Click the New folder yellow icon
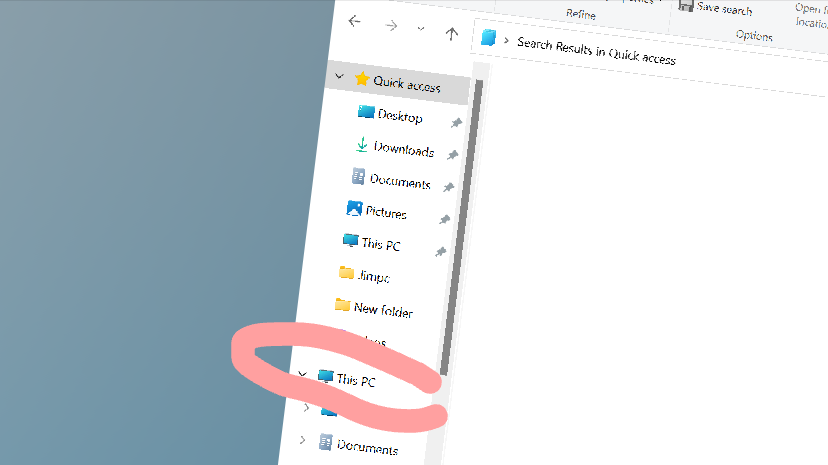 pos(342,305)
